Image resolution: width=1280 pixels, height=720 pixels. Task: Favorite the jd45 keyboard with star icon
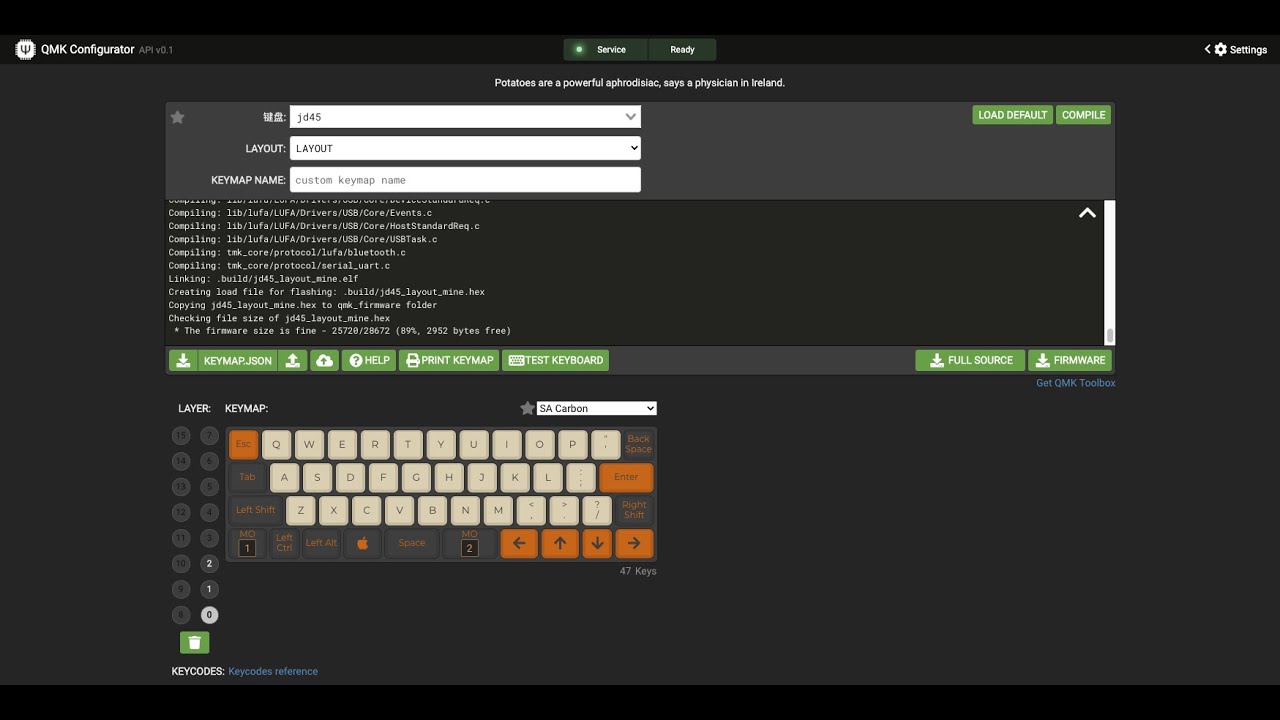178,117
